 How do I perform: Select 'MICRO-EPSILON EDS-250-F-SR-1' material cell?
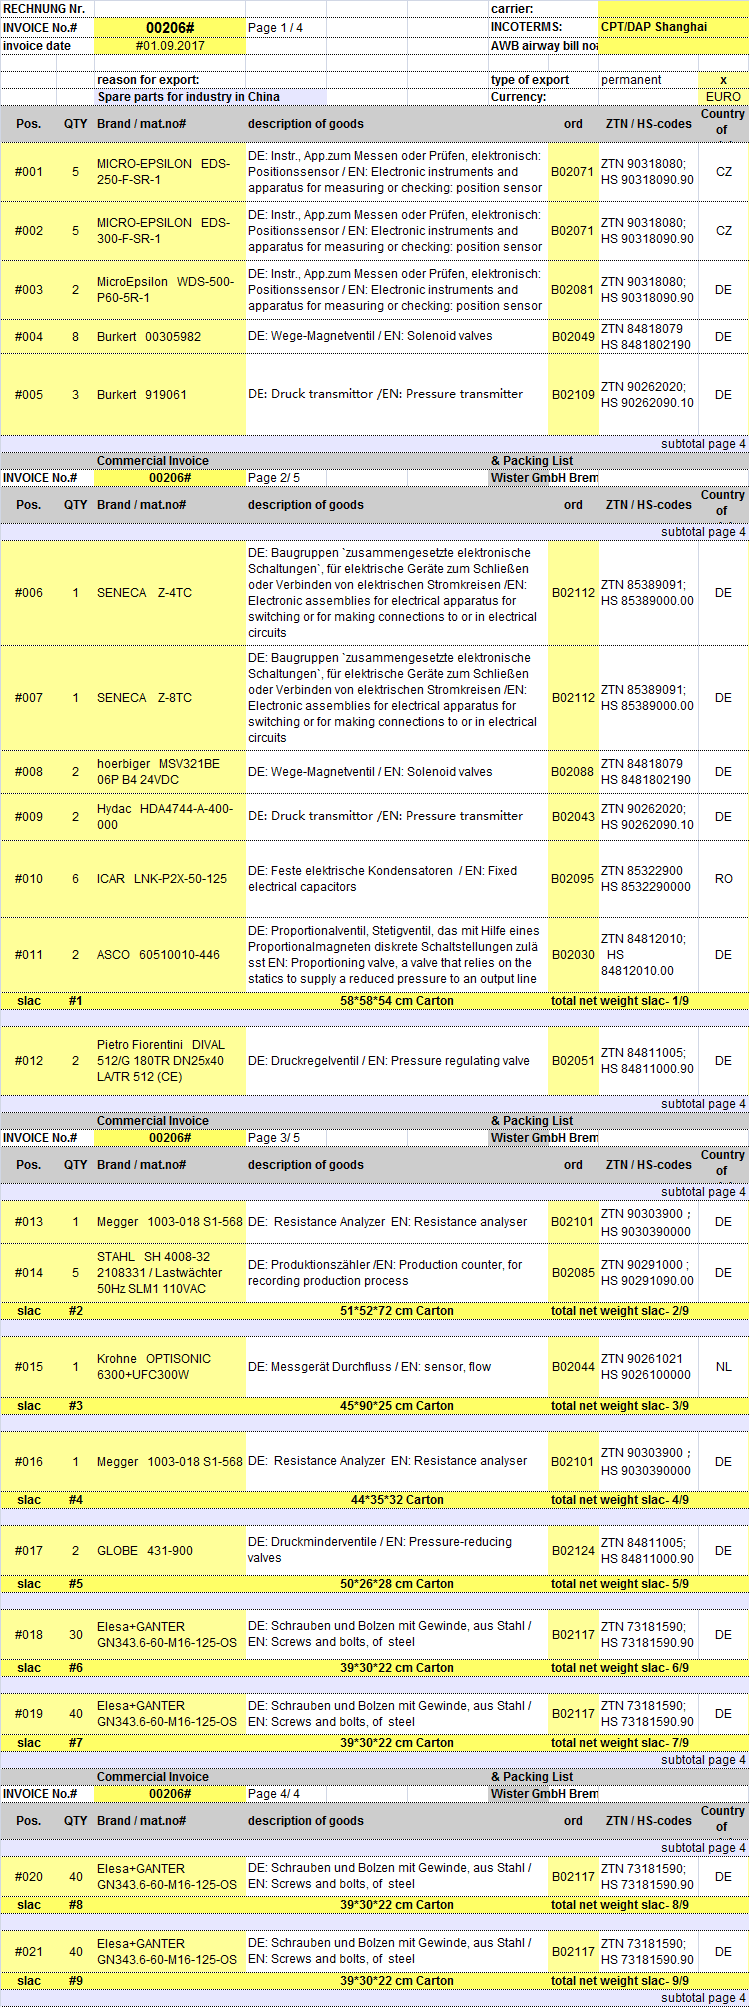point(170,172)
